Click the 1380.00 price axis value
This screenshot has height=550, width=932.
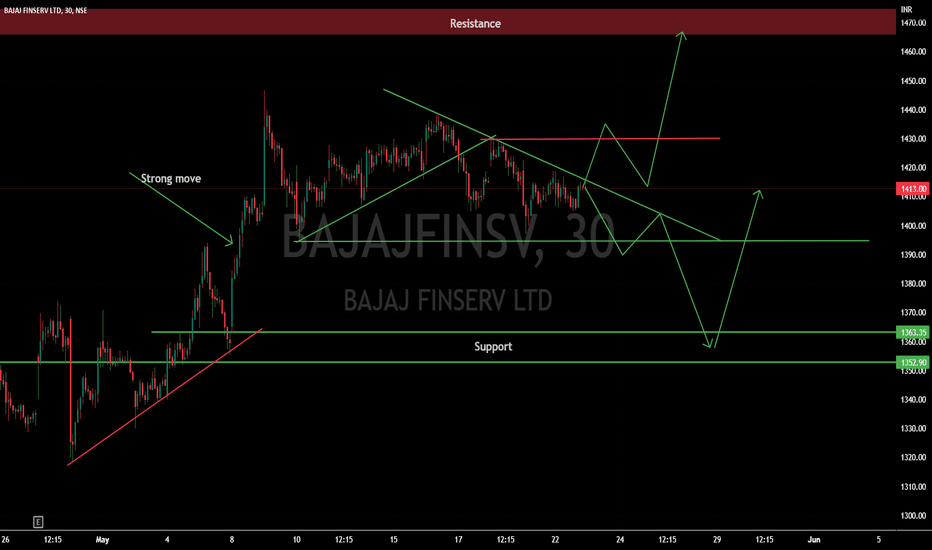click(914, 284)
